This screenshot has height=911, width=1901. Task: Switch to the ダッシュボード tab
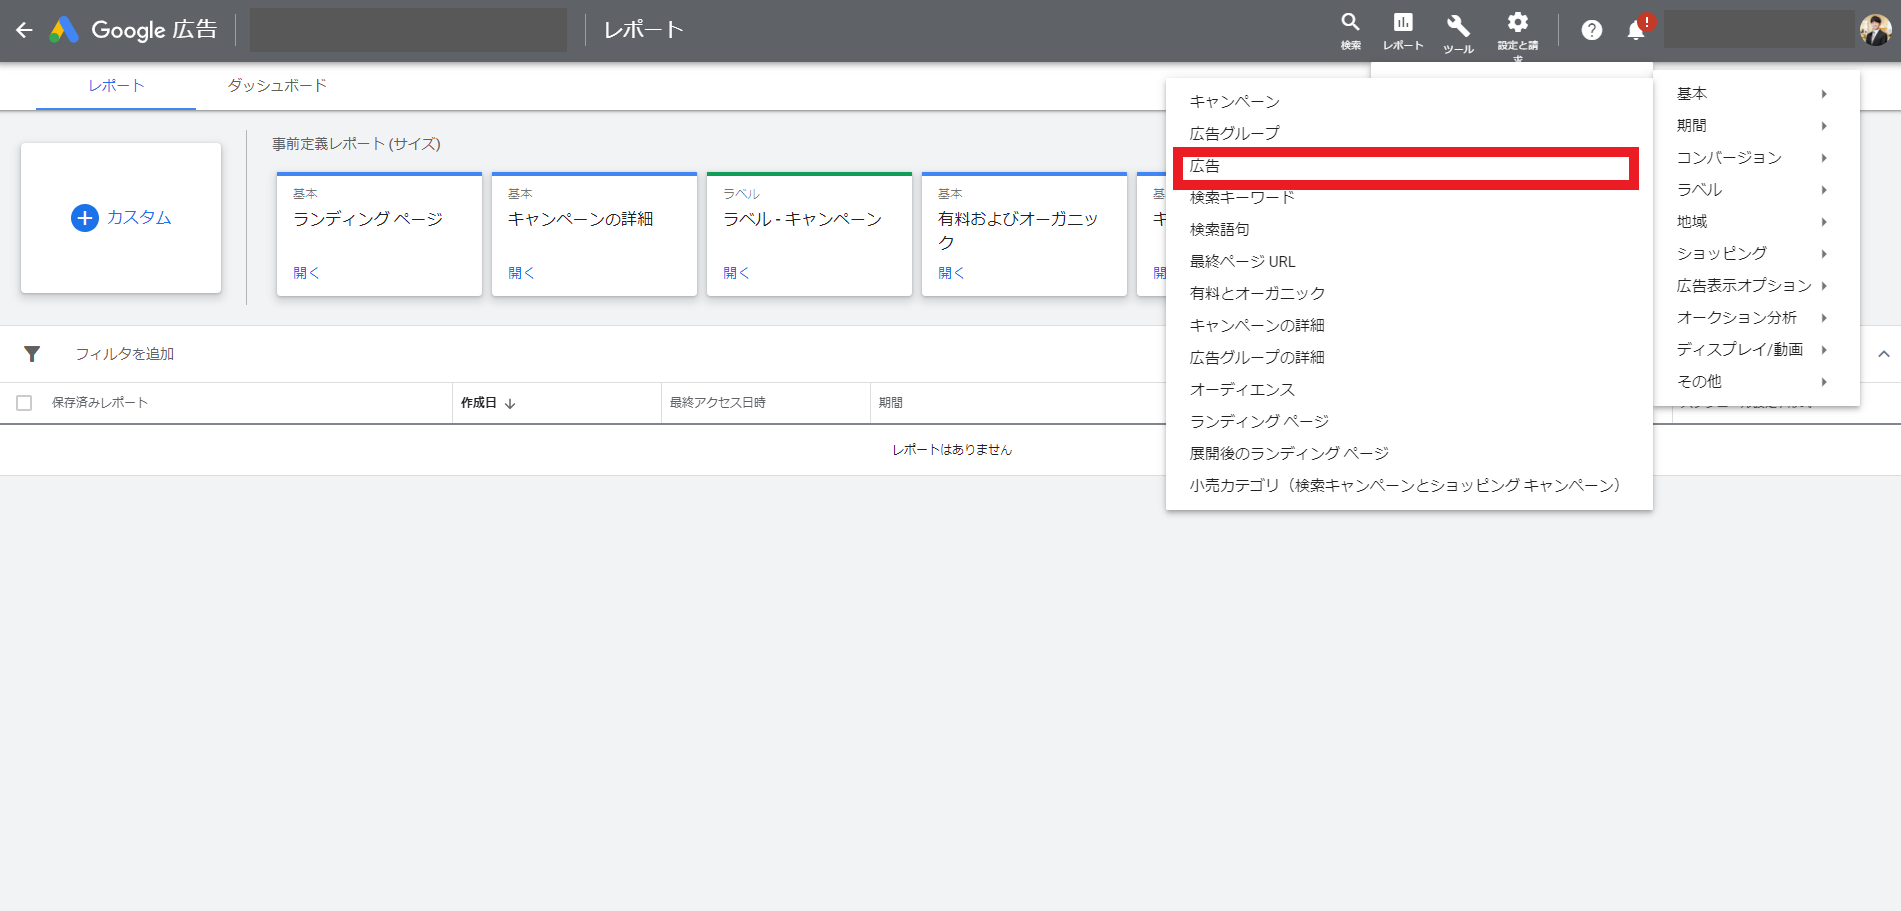pyautogui.click(x=277, y=86)
